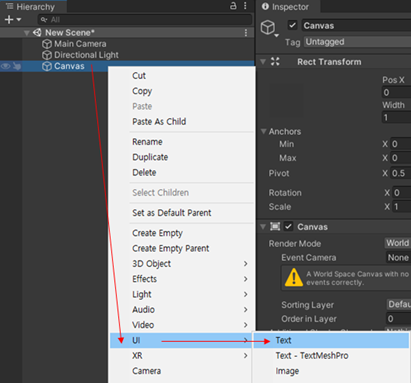411x383 pixels.
Task: Click the Inspector info icon
Action: (265, 7)
